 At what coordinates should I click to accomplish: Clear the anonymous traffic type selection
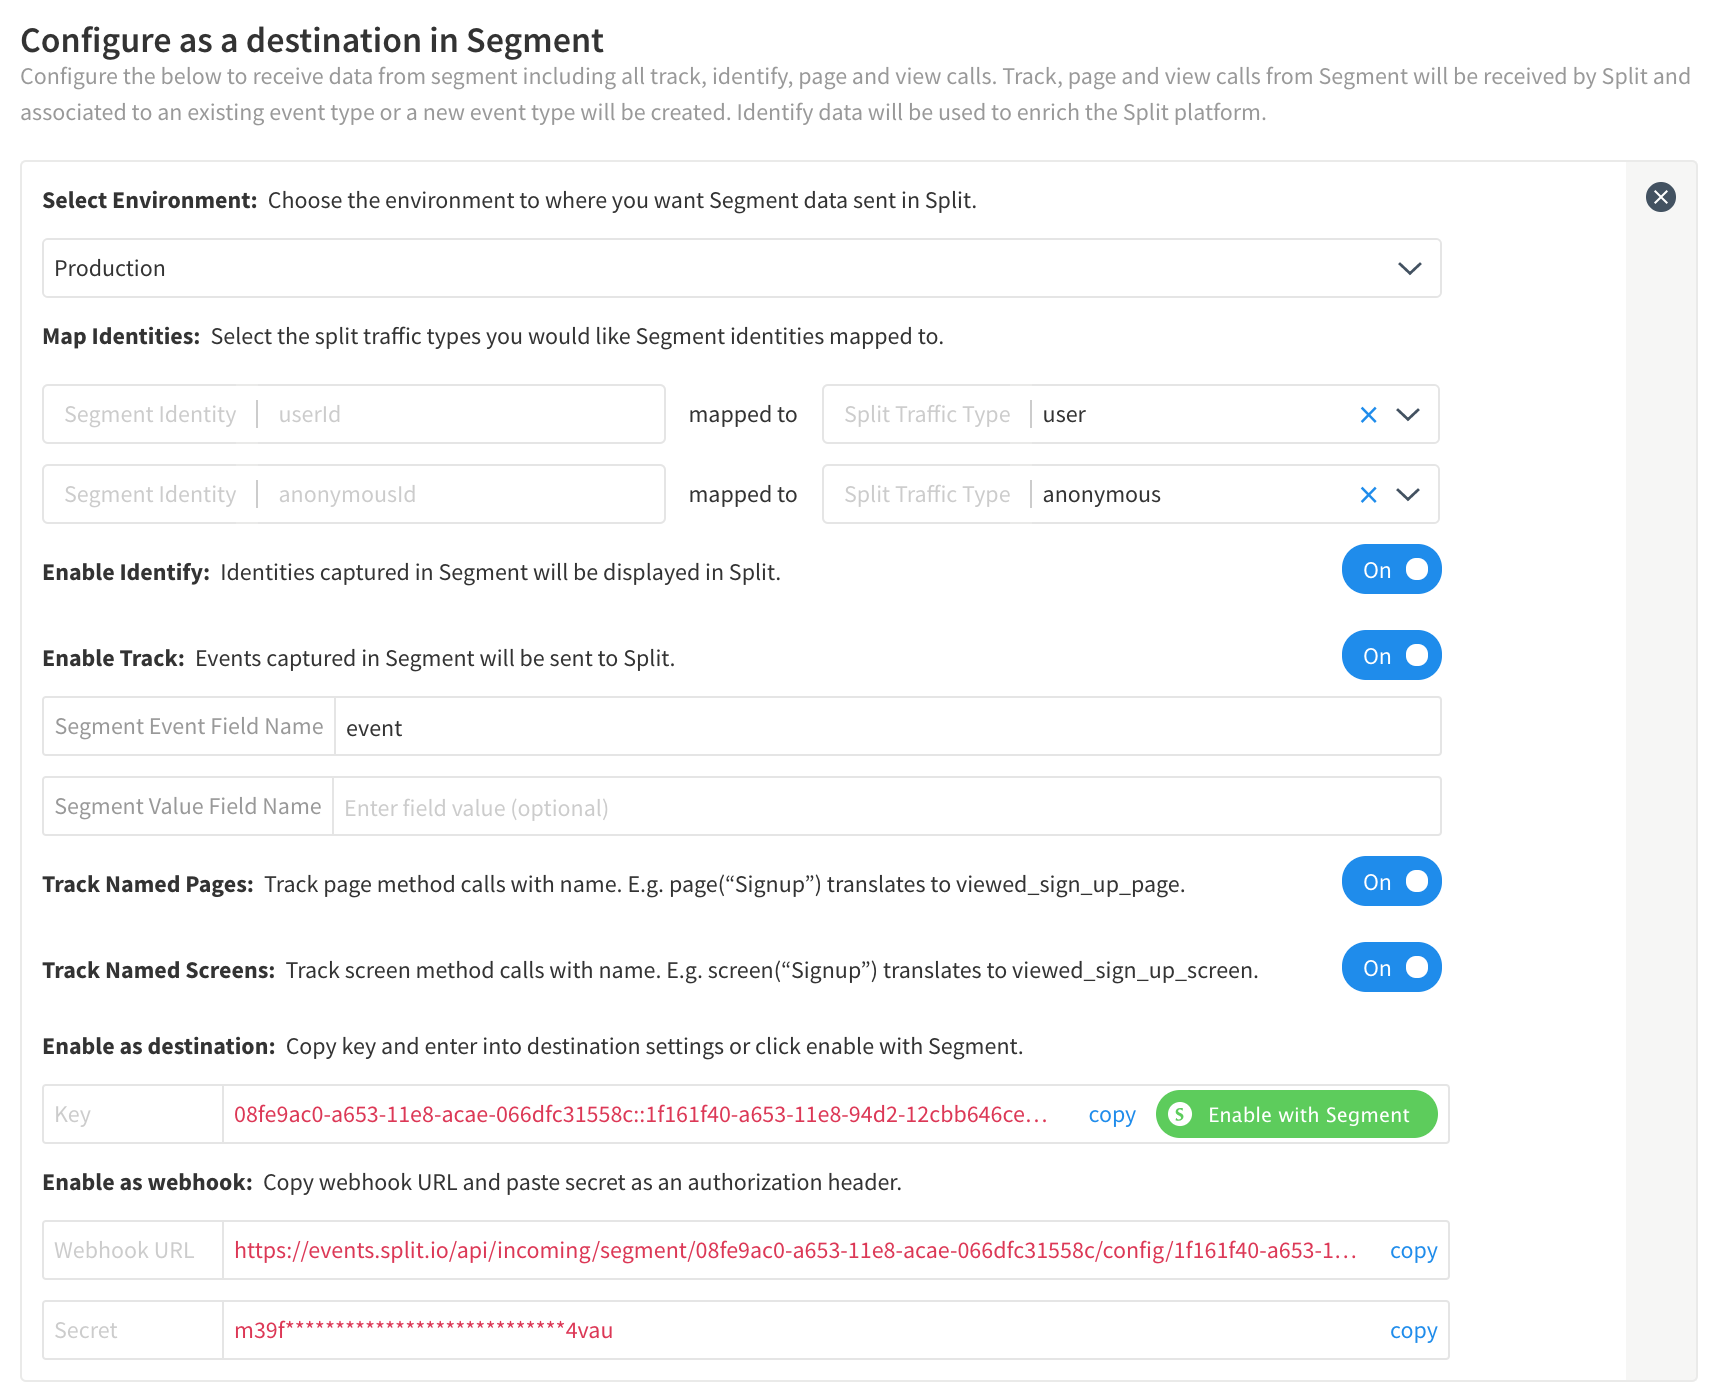[1368, 495]
